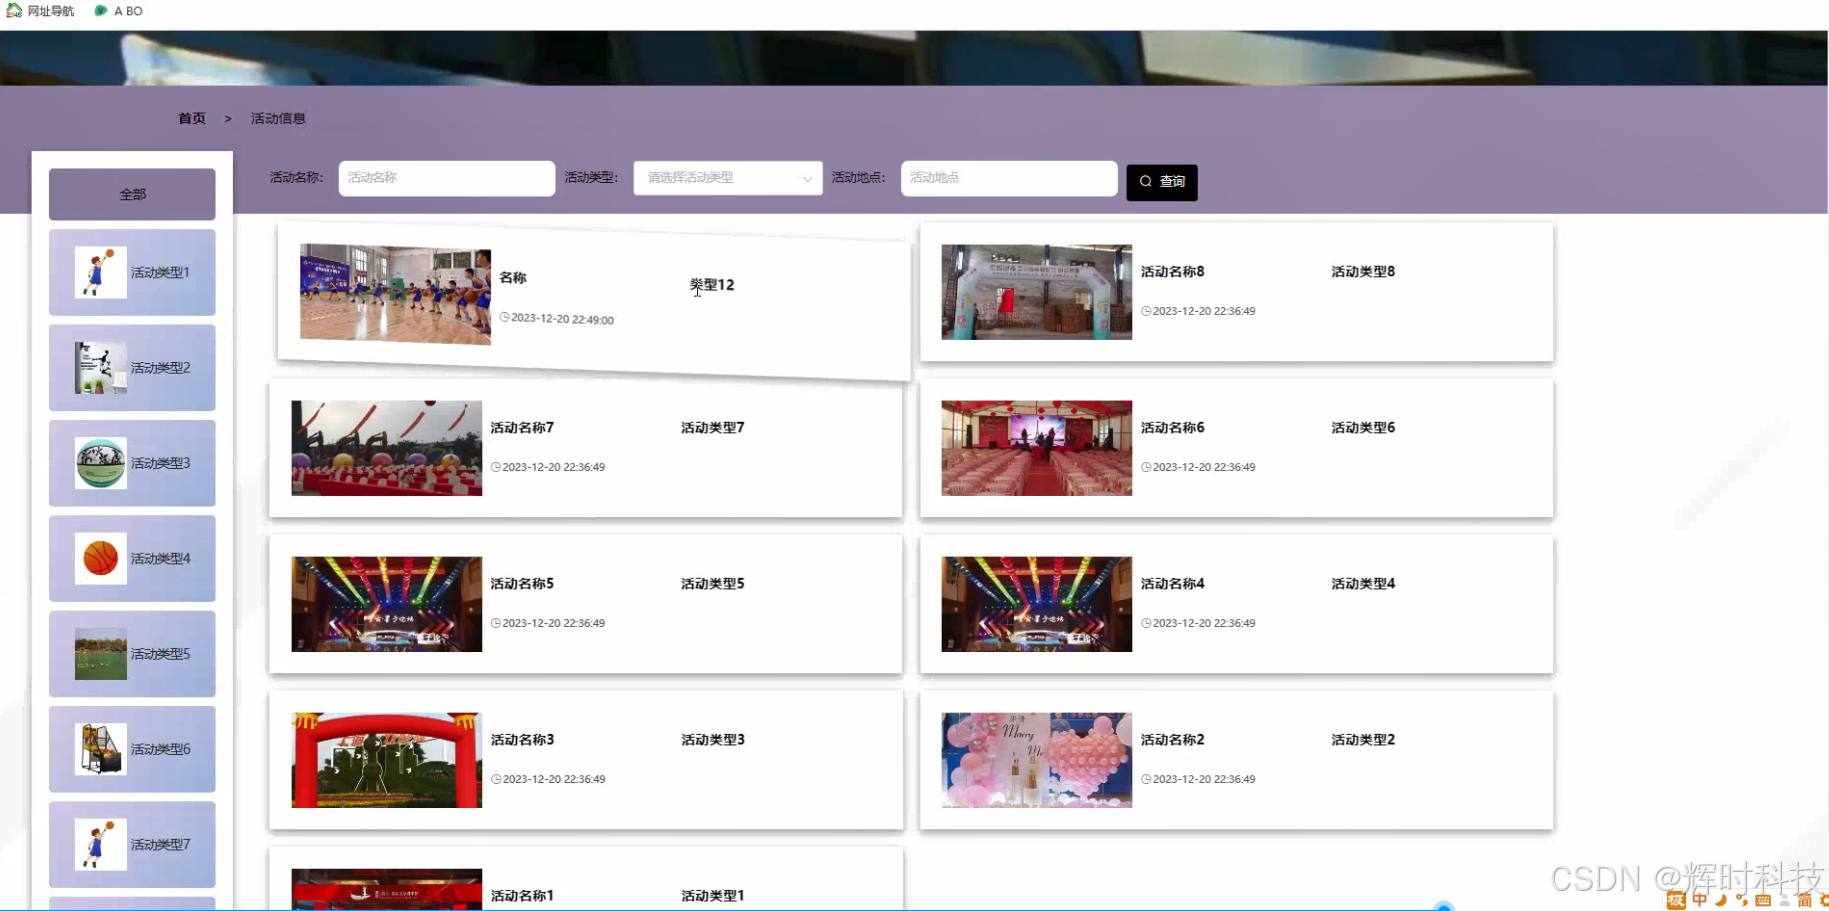Click the 活动类型7 basketball player icon
The height and width of the screenshot is (911, 1829).
tap(100, 844)
